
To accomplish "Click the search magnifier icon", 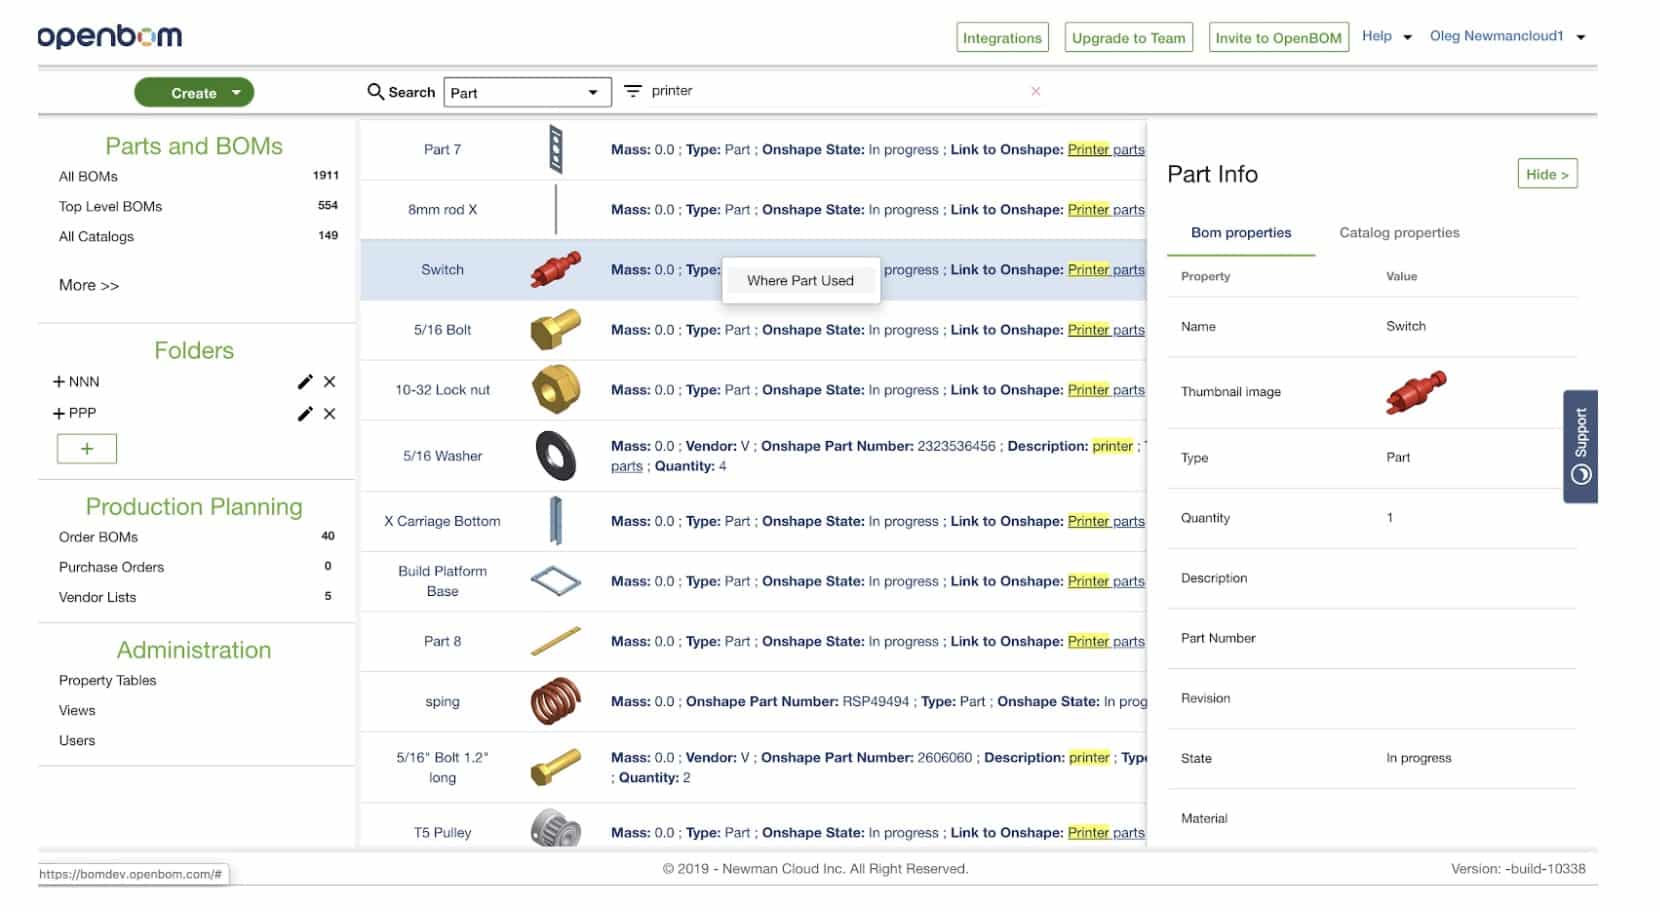I will [375, 91].
